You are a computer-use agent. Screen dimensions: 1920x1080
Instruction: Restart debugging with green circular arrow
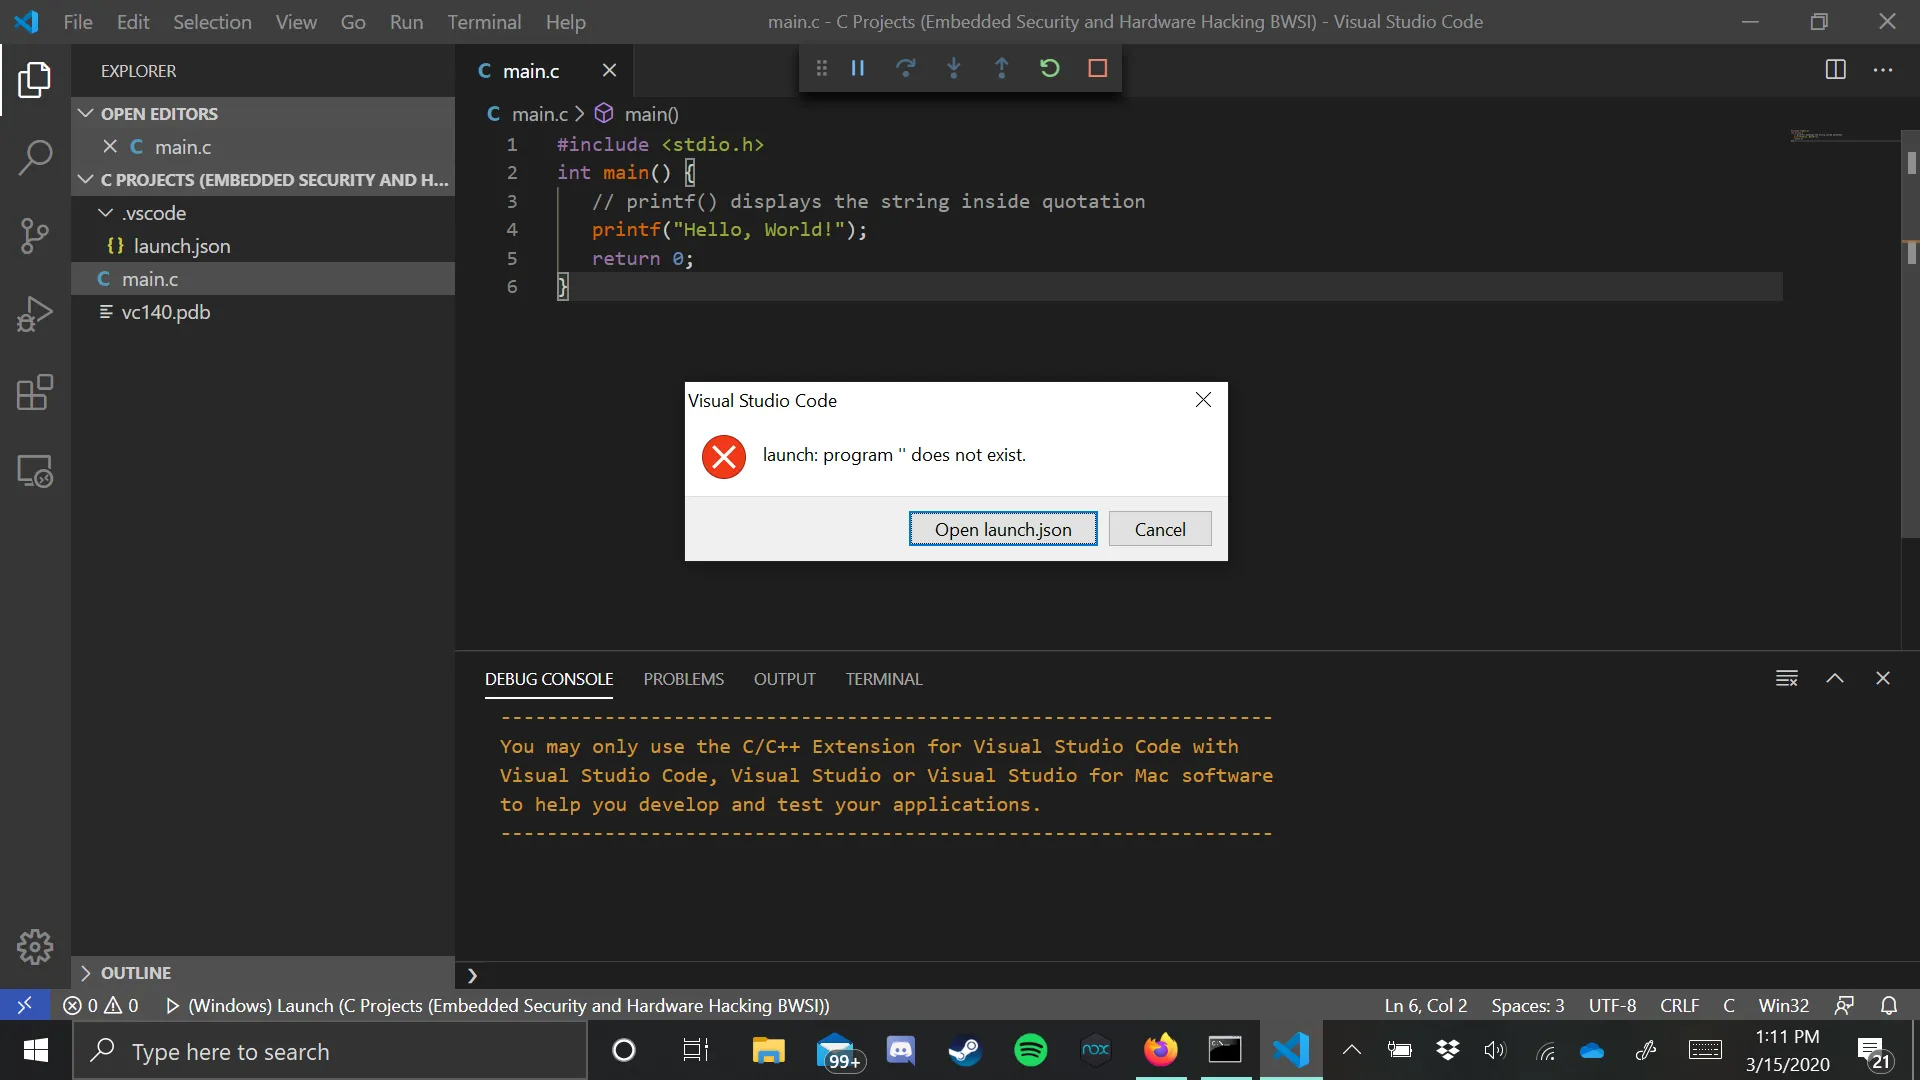1049,68
